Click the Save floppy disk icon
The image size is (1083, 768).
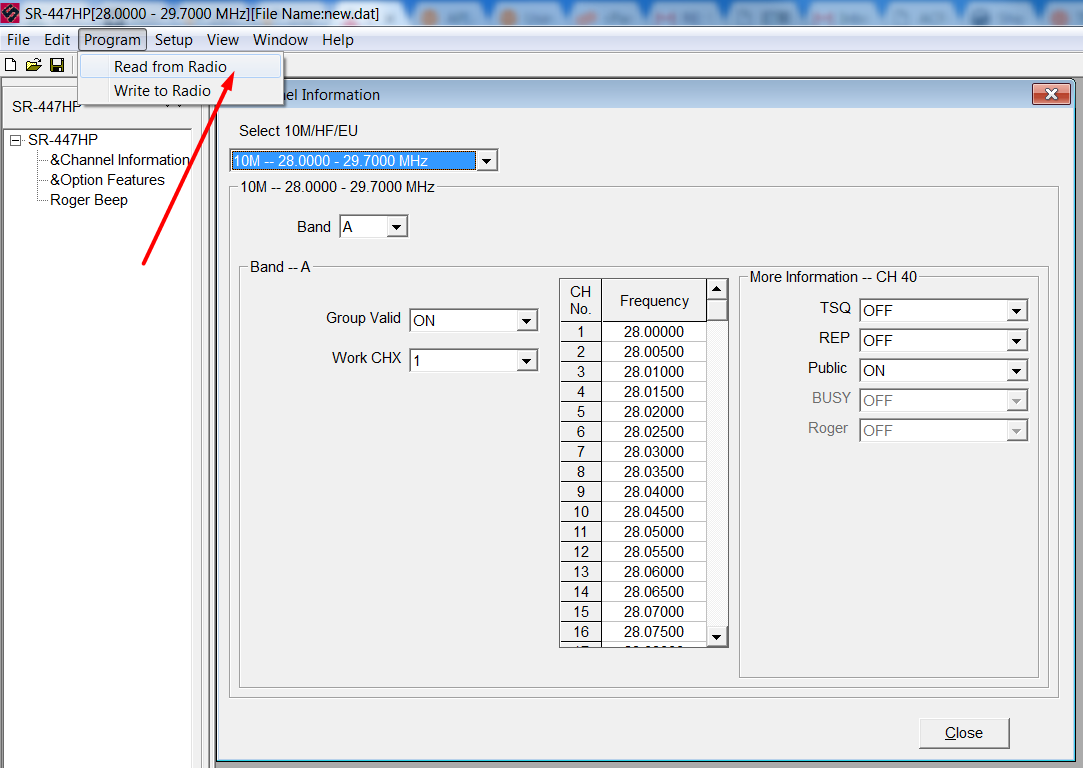57,65
